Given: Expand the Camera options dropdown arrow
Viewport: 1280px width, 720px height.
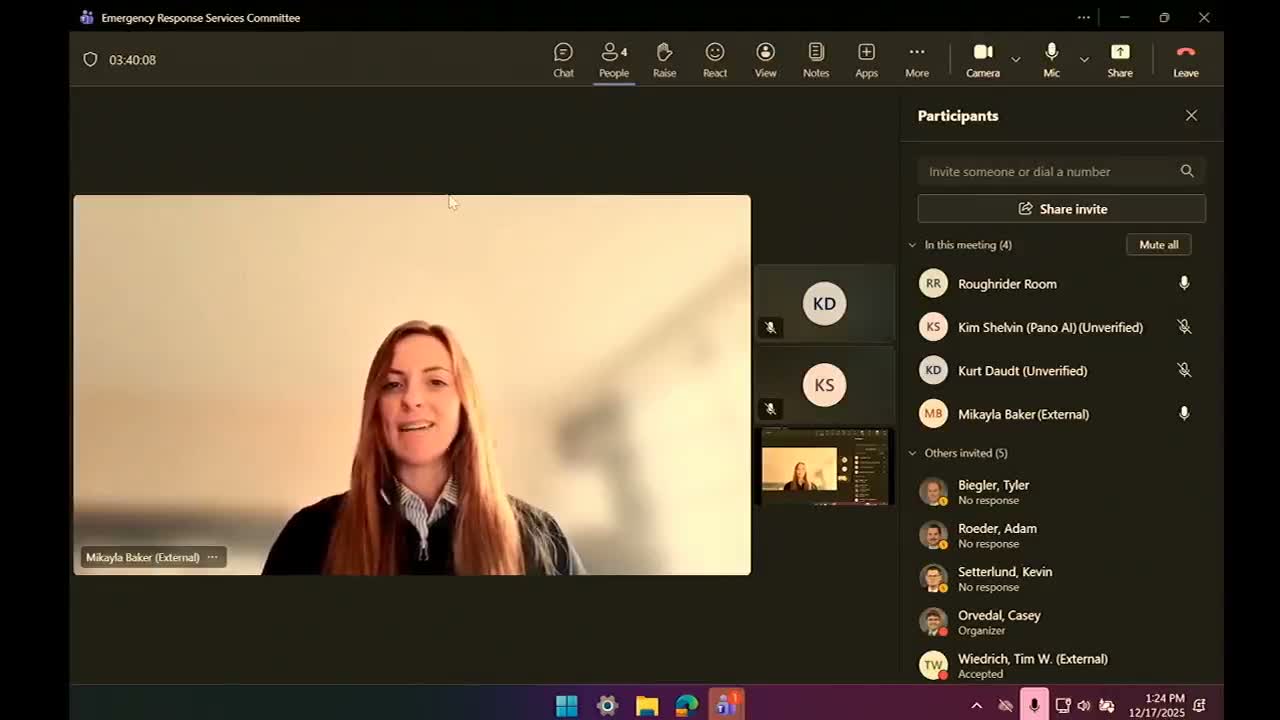Looking at the screenshot, I should pos(1015,60).
